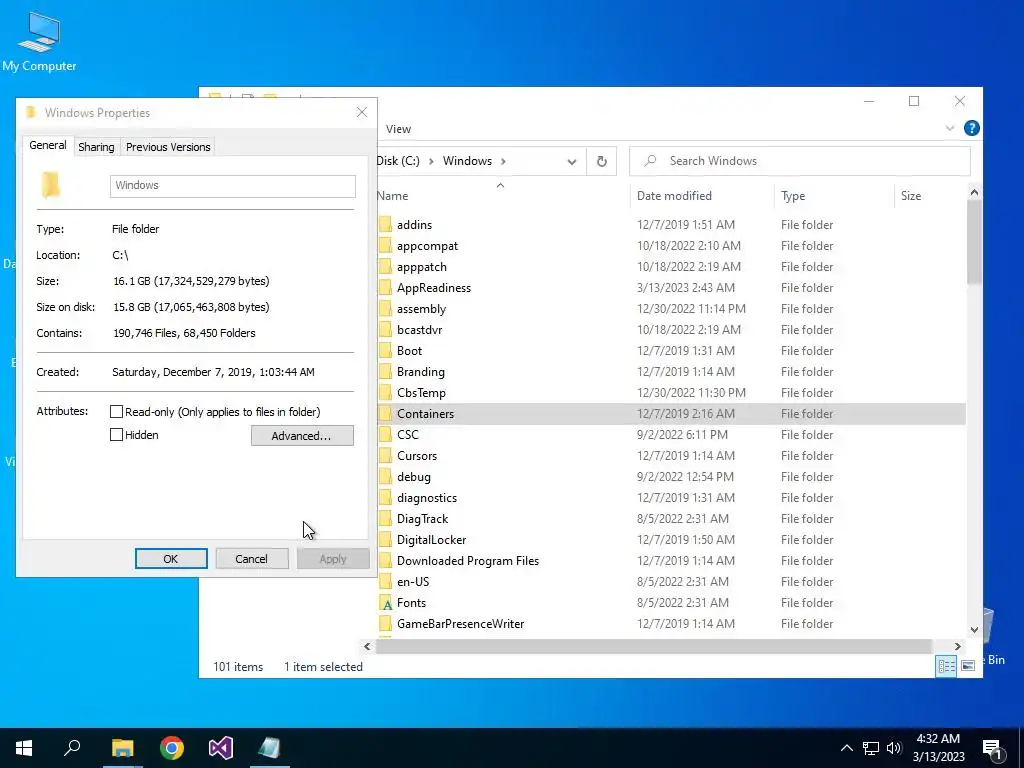The height and width of the screenshot is (768, 1024).
Task: Select the DigitalLocker folder
Action: 432,540
